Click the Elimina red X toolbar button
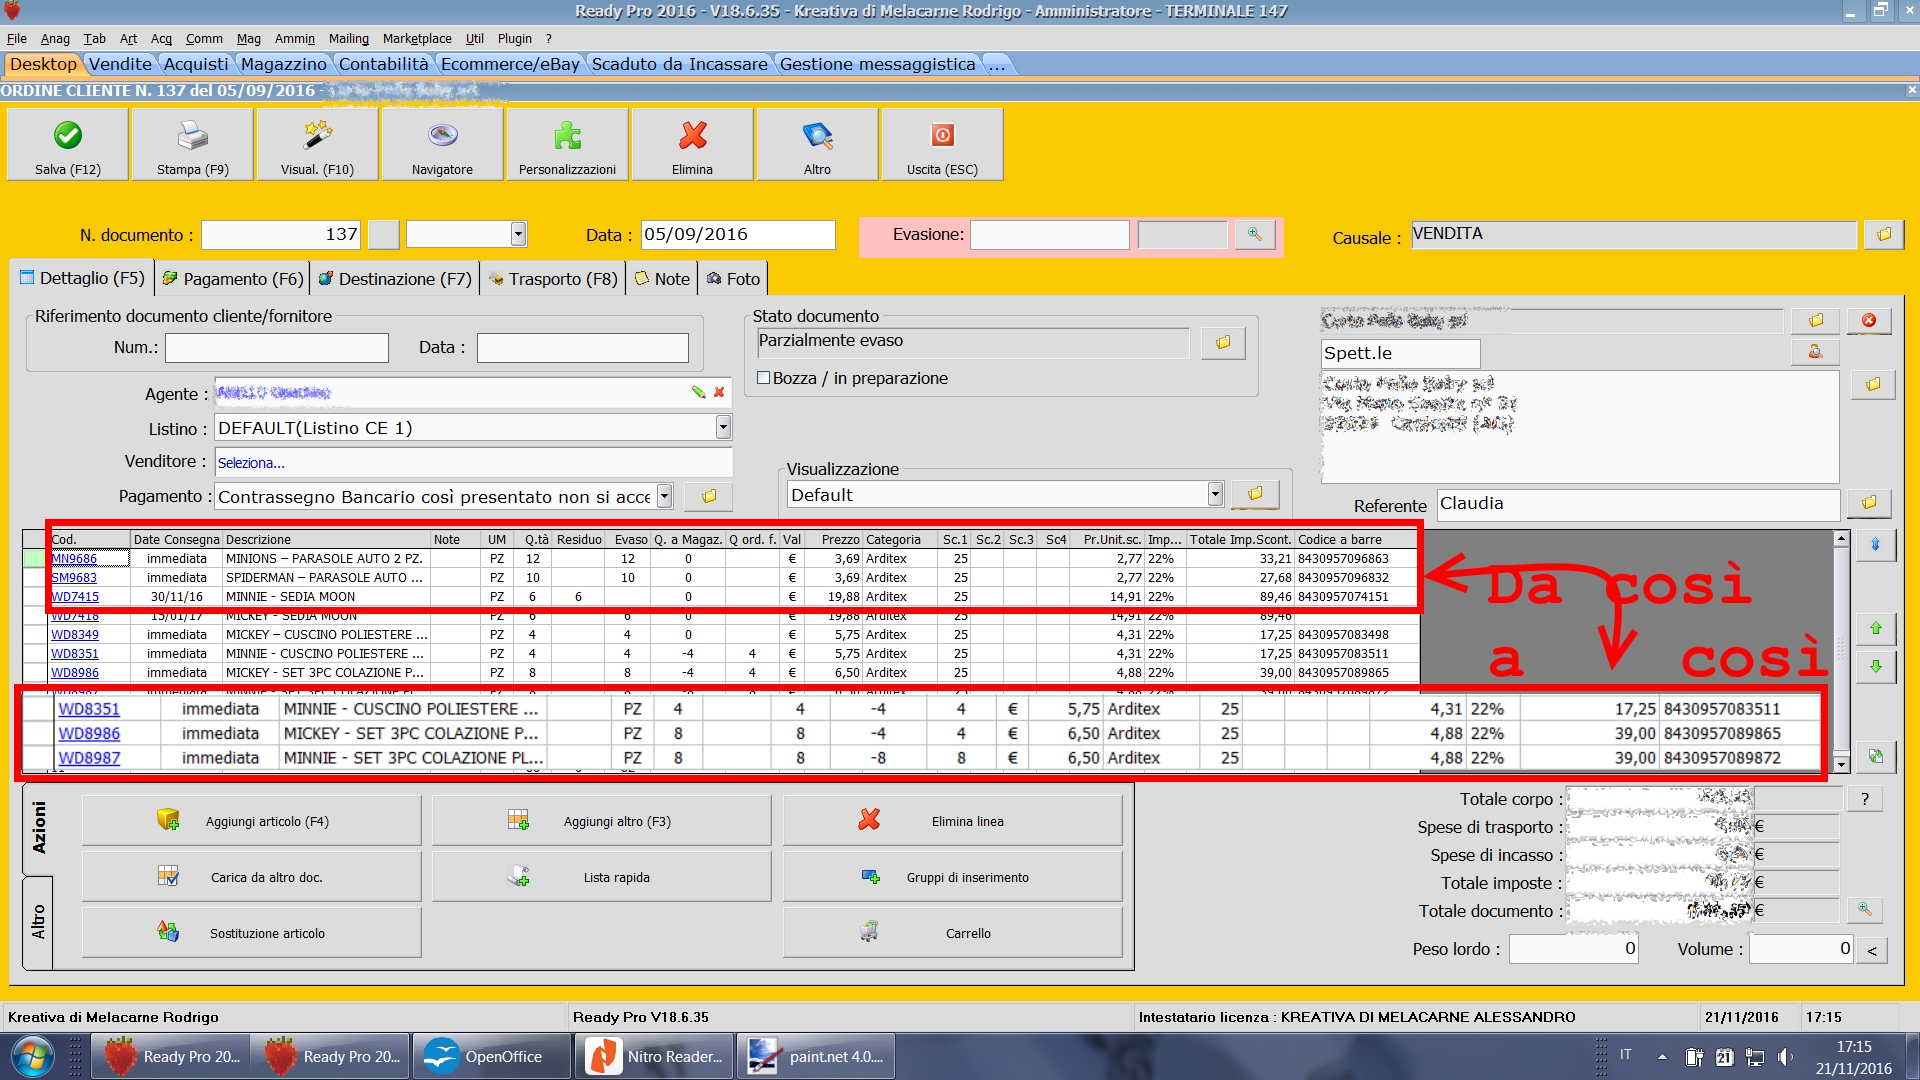The width and height of the screenshot is (1920, 1080). point(692,145)
